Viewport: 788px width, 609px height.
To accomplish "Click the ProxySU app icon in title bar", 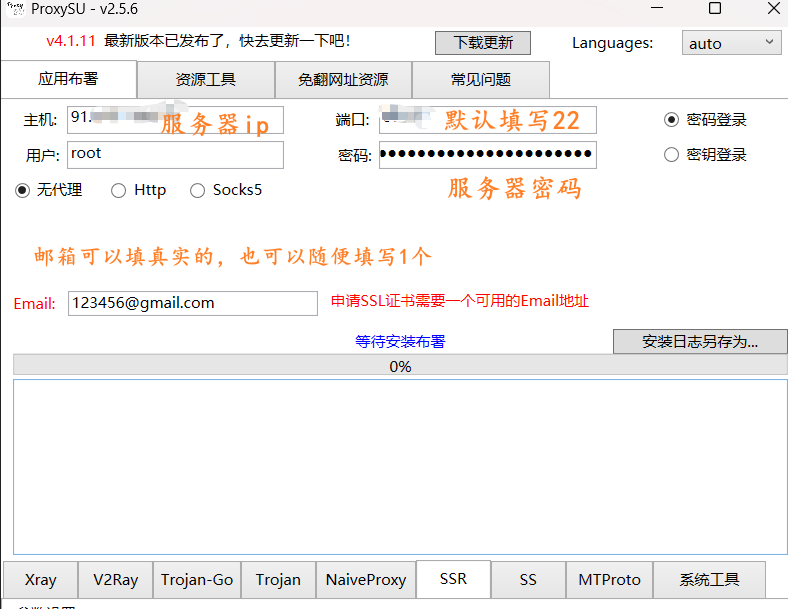I will 14,9.
